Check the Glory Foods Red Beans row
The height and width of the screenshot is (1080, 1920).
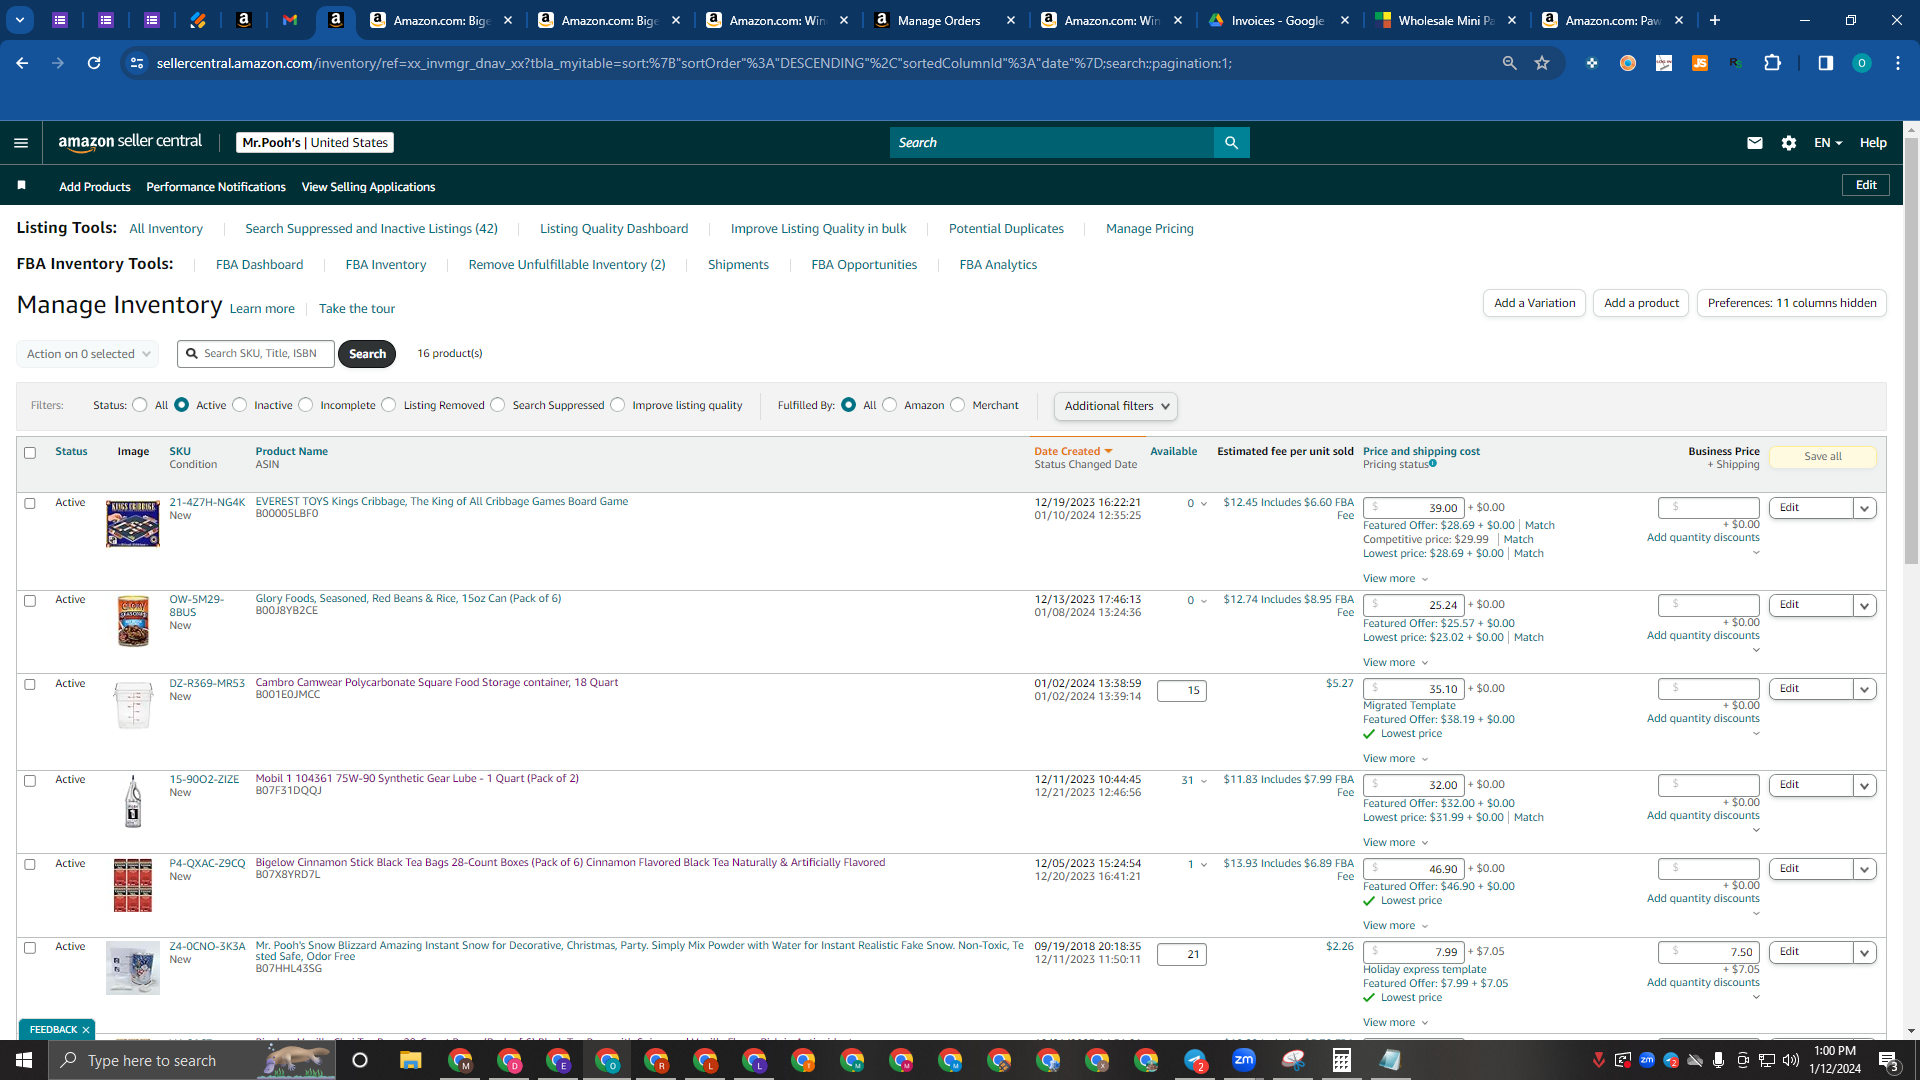[30, 601]
